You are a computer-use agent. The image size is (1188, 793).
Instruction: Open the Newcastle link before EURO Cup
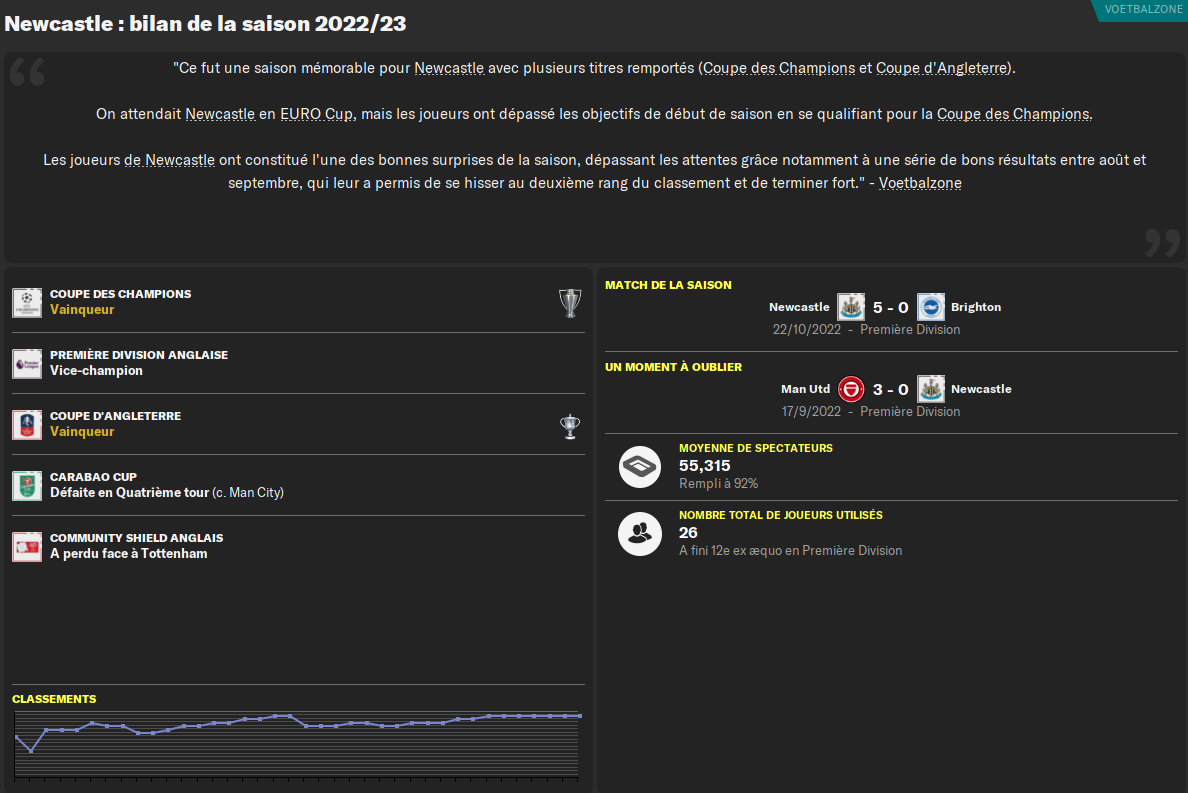(x=220, y=114)
